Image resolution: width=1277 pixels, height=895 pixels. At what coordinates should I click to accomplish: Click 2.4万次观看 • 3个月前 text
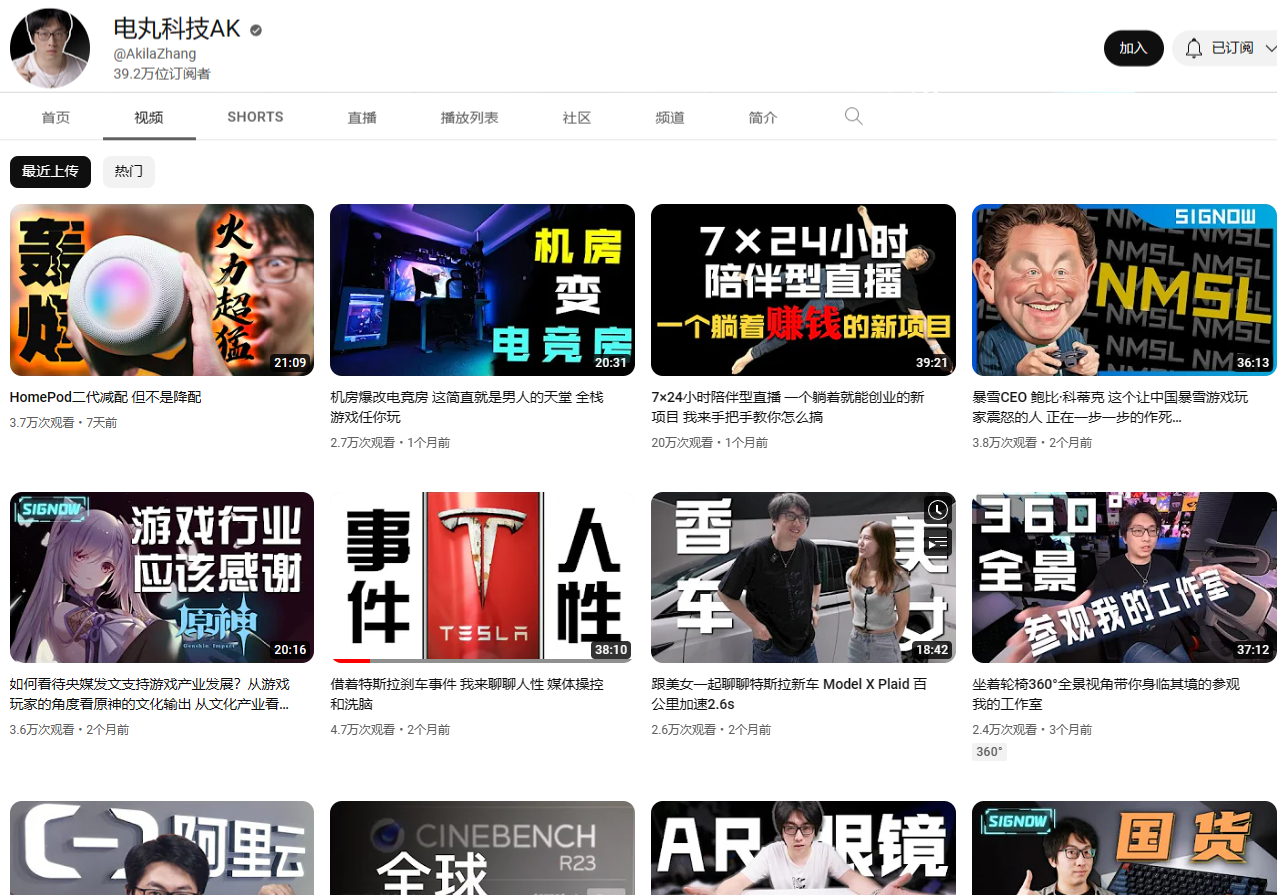tap(1032, 730)
